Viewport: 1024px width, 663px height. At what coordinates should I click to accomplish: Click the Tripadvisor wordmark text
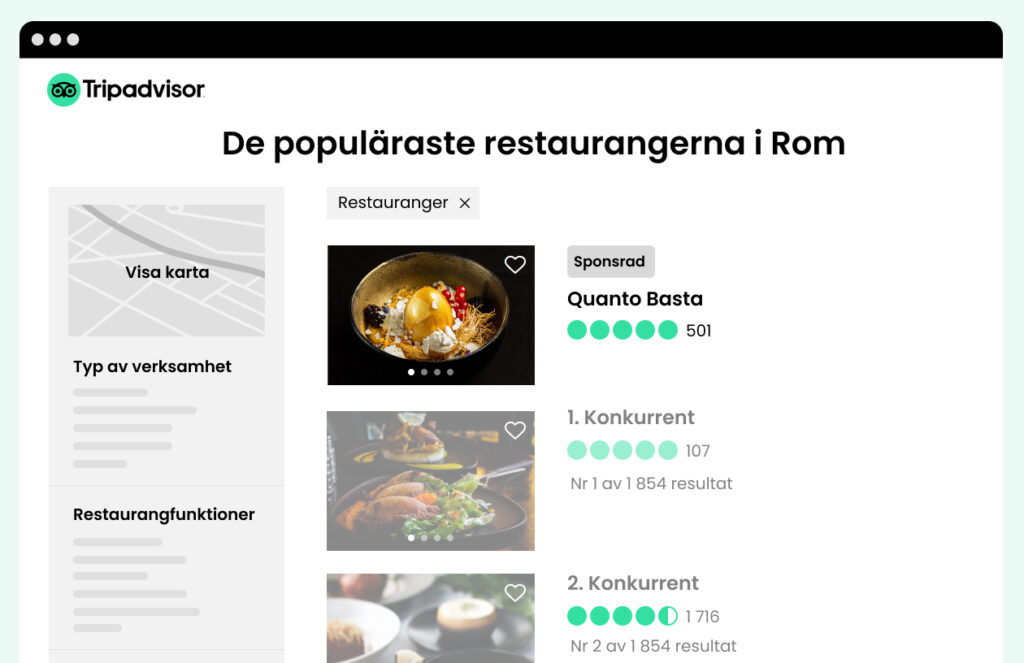click(x=144, y=89)
